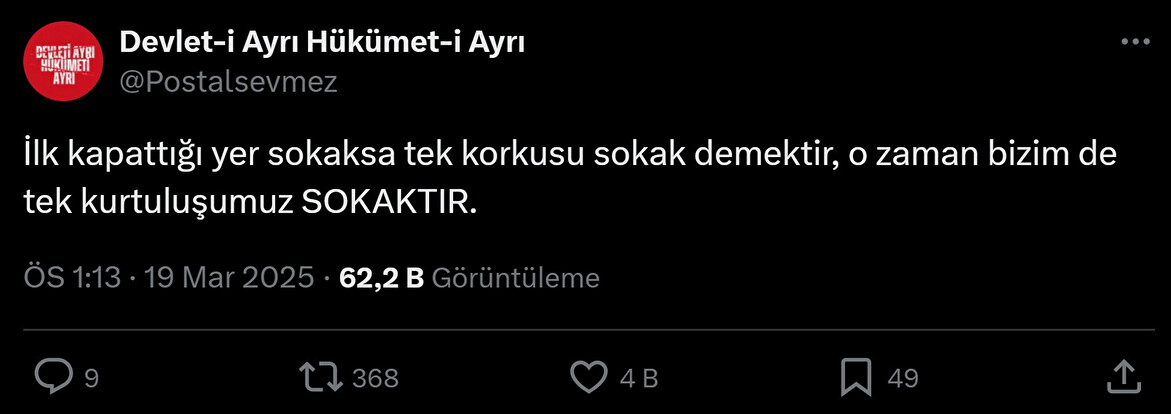Screen dimensions: 1171x414
Task: Click the retweet arrows icon
Action: click(x=320, y=377)
